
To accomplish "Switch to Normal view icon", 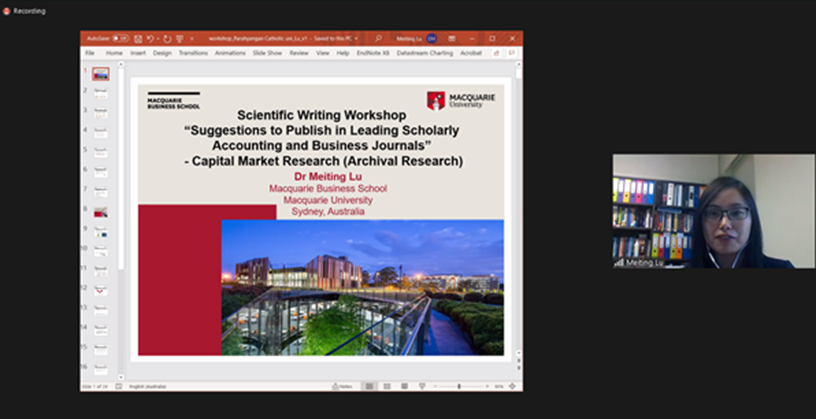I will click(369, 386).
